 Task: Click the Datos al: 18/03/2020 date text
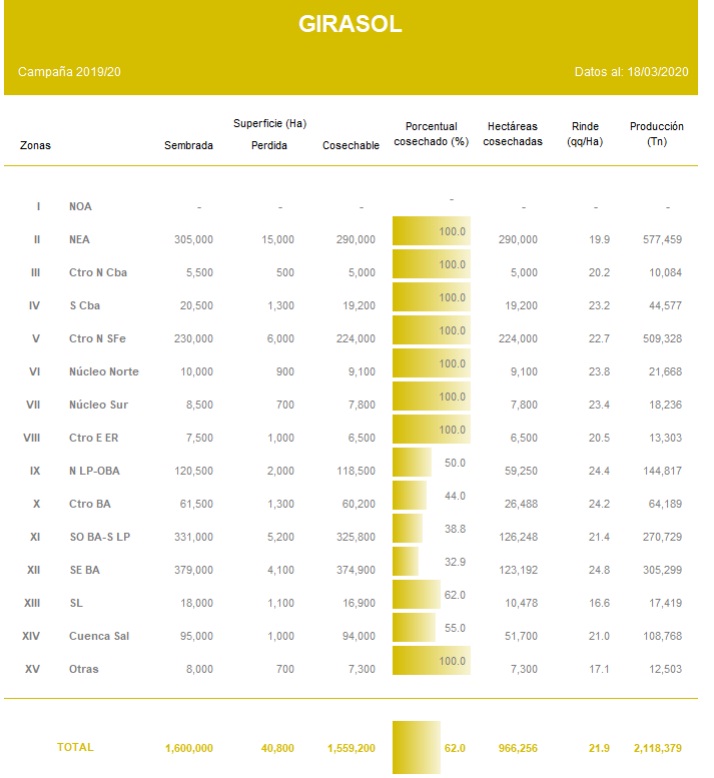(x=634, y=73)
